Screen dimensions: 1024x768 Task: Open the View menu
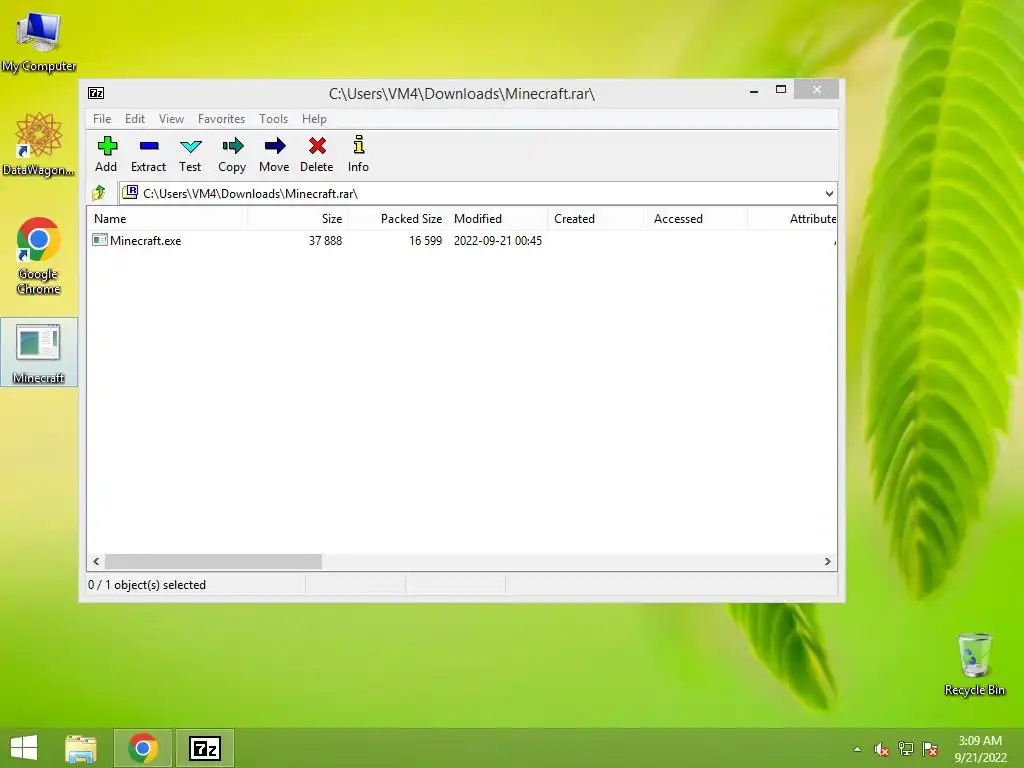point(171,119)
